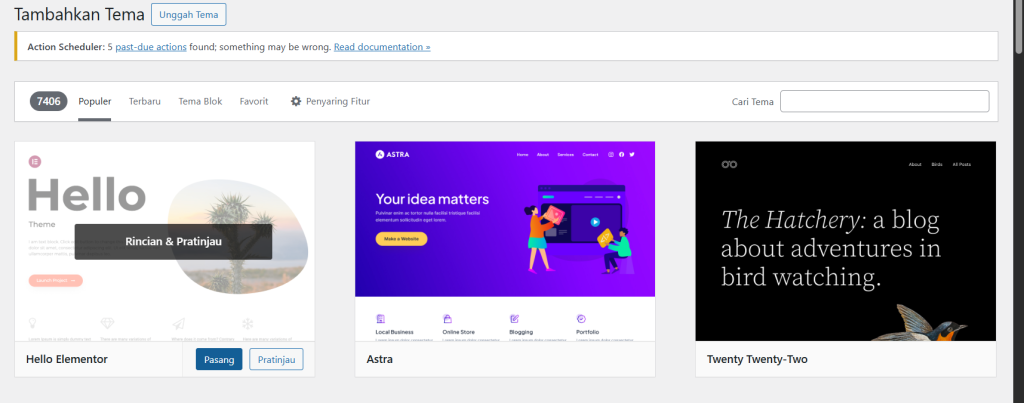
Task: Switch to the Populer tab
Action: (x=94, y=101)
